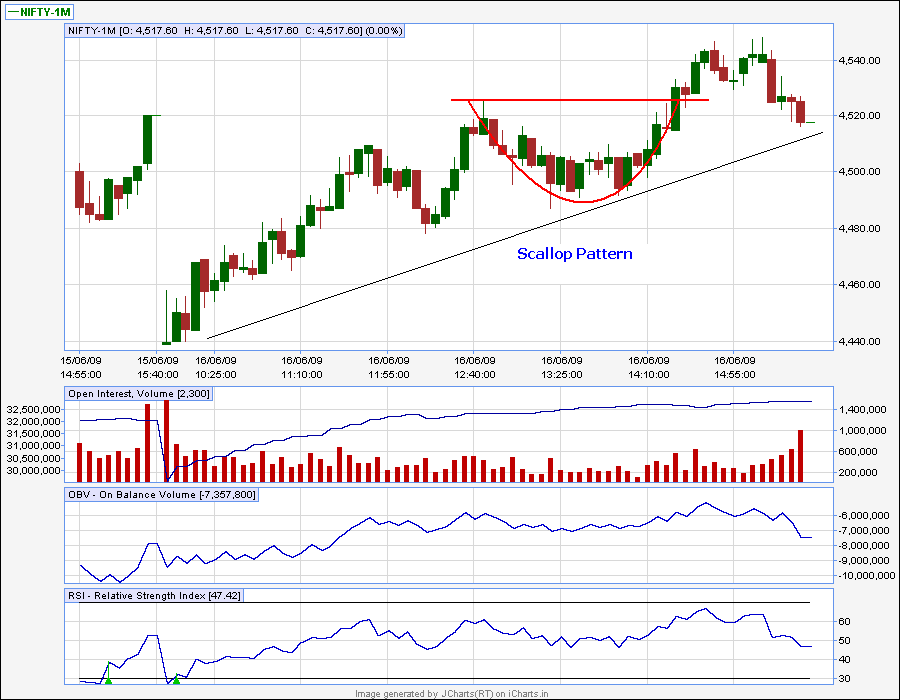Select the black ascending trendline
The height and width of the screenshot is (700, 900).
click(x=515, y=236)
